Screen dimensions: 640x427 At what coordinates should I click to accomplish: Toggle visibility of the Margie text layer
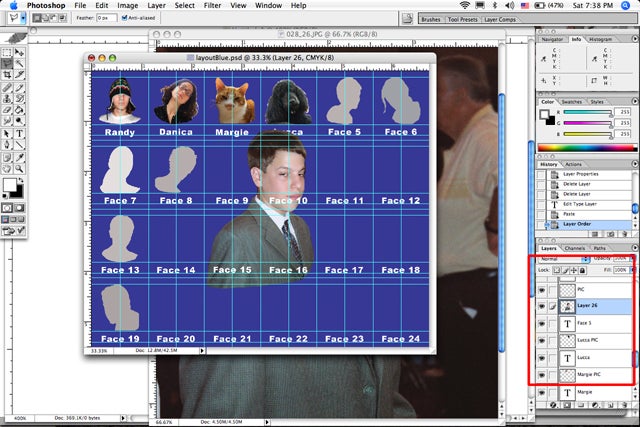click(542, 392)
